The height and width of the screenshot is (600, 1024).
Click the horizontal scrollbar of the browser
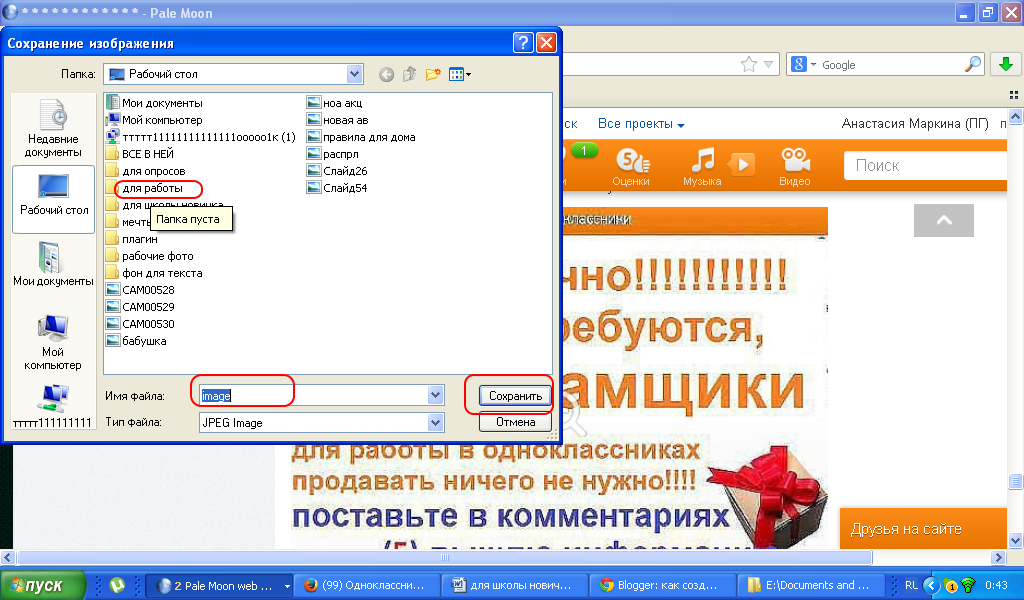444,558
